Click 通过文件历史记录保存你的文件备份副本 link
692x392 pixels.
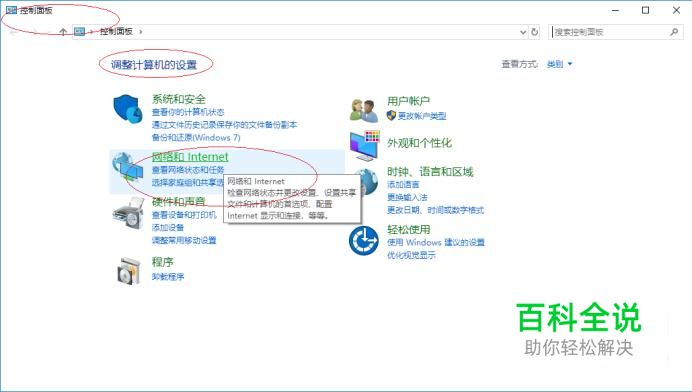click(224, 125)
